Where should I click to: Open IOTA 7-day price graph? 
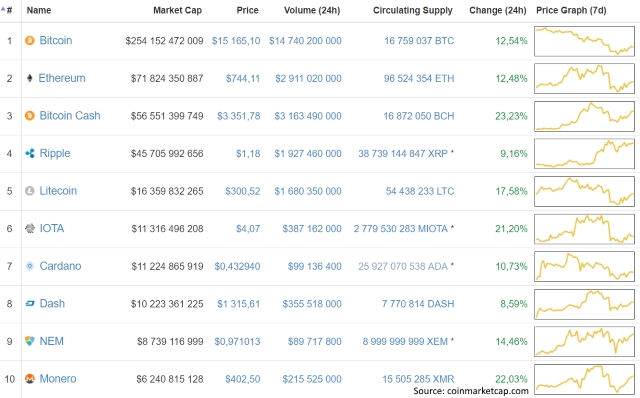coord(584,229)
